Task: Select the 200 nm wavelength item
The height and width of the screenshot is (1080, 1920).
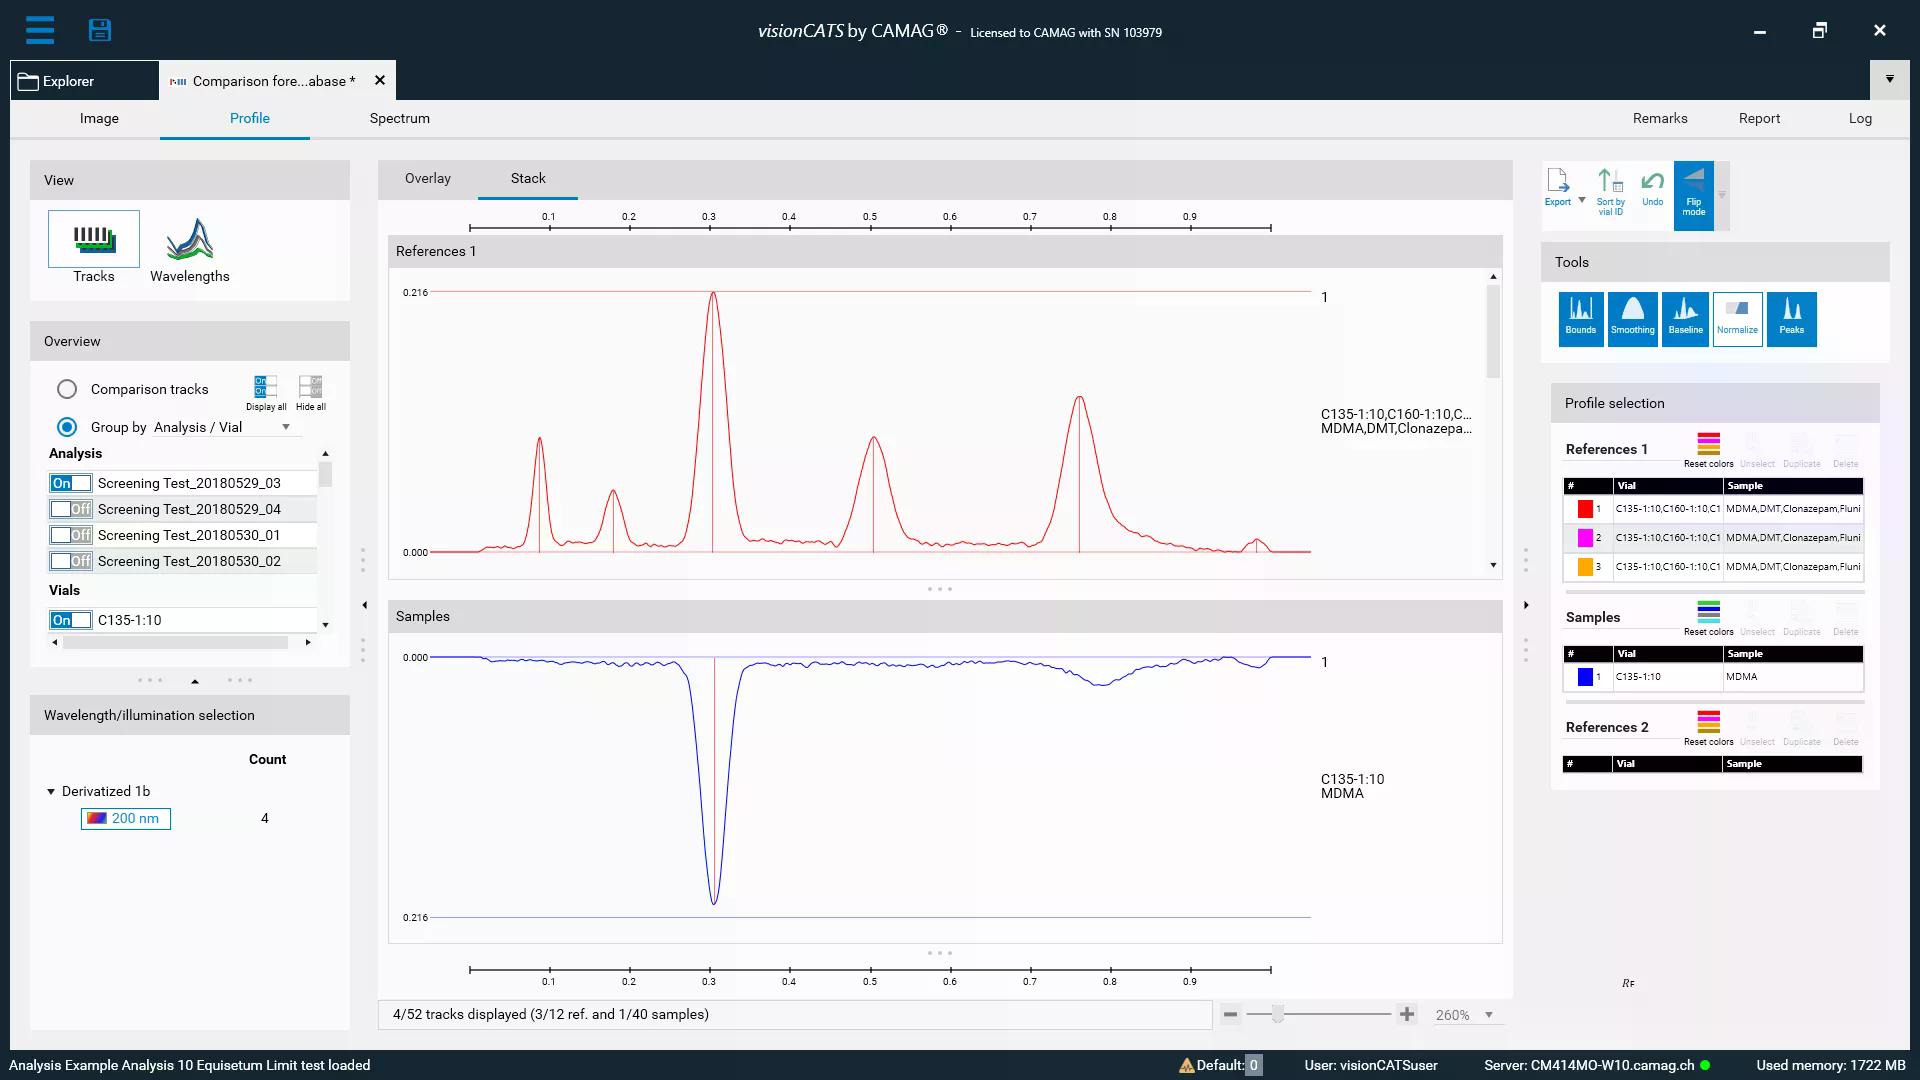Action: pyautogui.click(x=126, y=818)
